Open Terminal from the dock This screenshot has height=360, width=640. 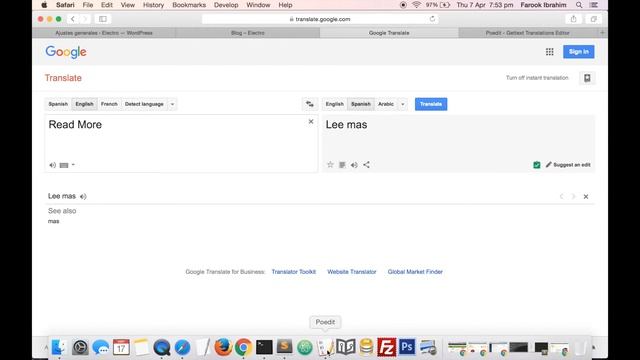(264, 347)
